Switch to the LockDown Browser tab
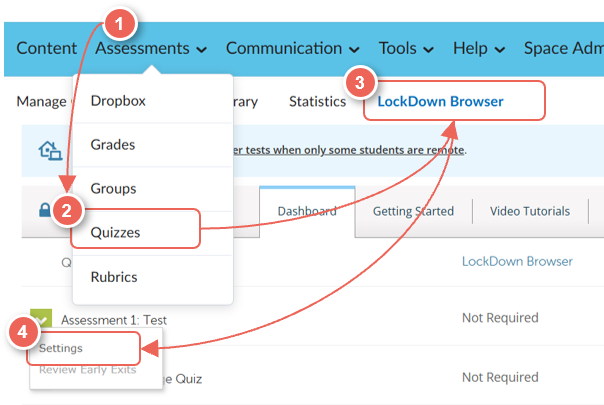This screenshot has height=405, width=604. (440, 102)
